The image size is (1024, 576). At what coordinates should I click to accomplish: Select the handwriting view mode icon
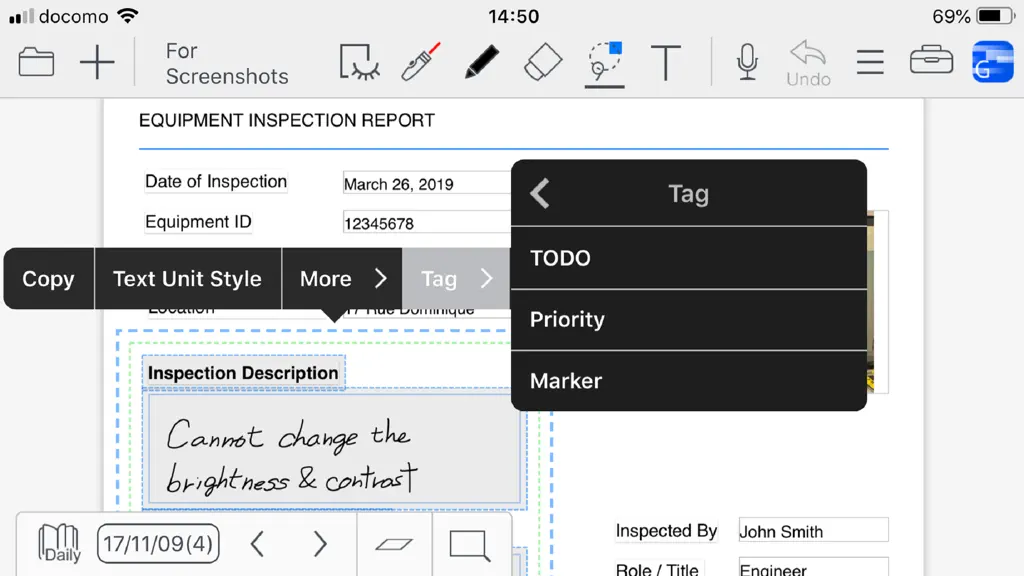359,63
